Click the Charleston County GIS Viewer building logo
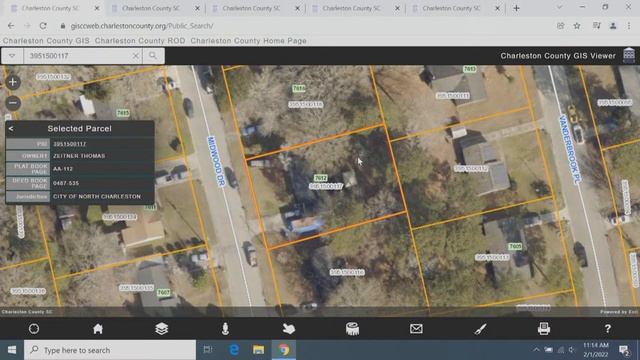Screen dimensions: 640x360 click(629, 55)
